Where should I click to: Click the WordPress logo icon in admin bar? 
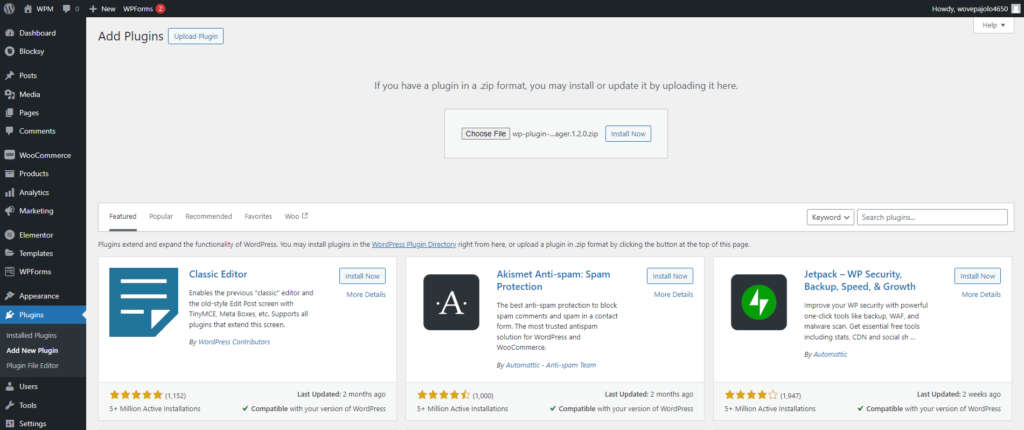[8, 9]
